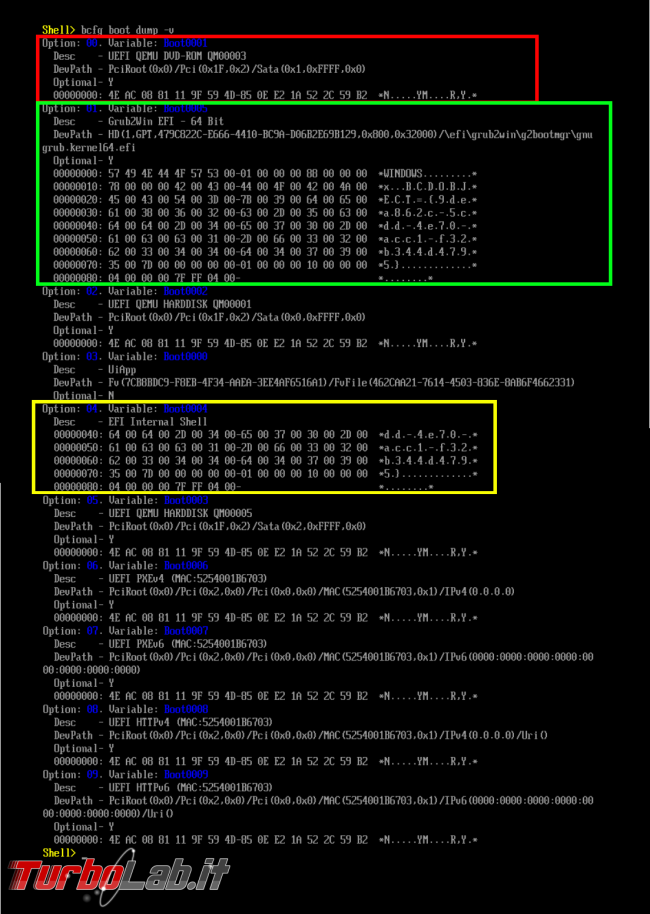Select the Boot0008 variable name
Image resolution: width=650 pixels, height=914 pixels.
click(185, 709)
